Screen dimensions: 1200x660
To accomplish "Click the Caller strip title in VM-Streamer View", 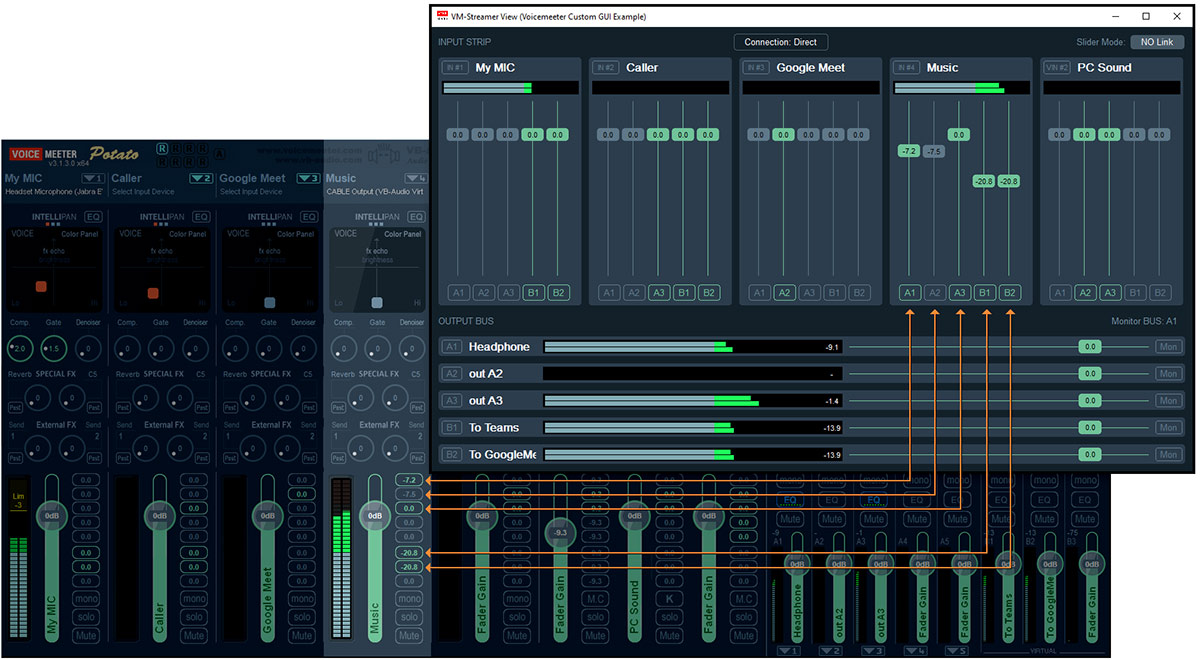I will (x=643, y=68).
